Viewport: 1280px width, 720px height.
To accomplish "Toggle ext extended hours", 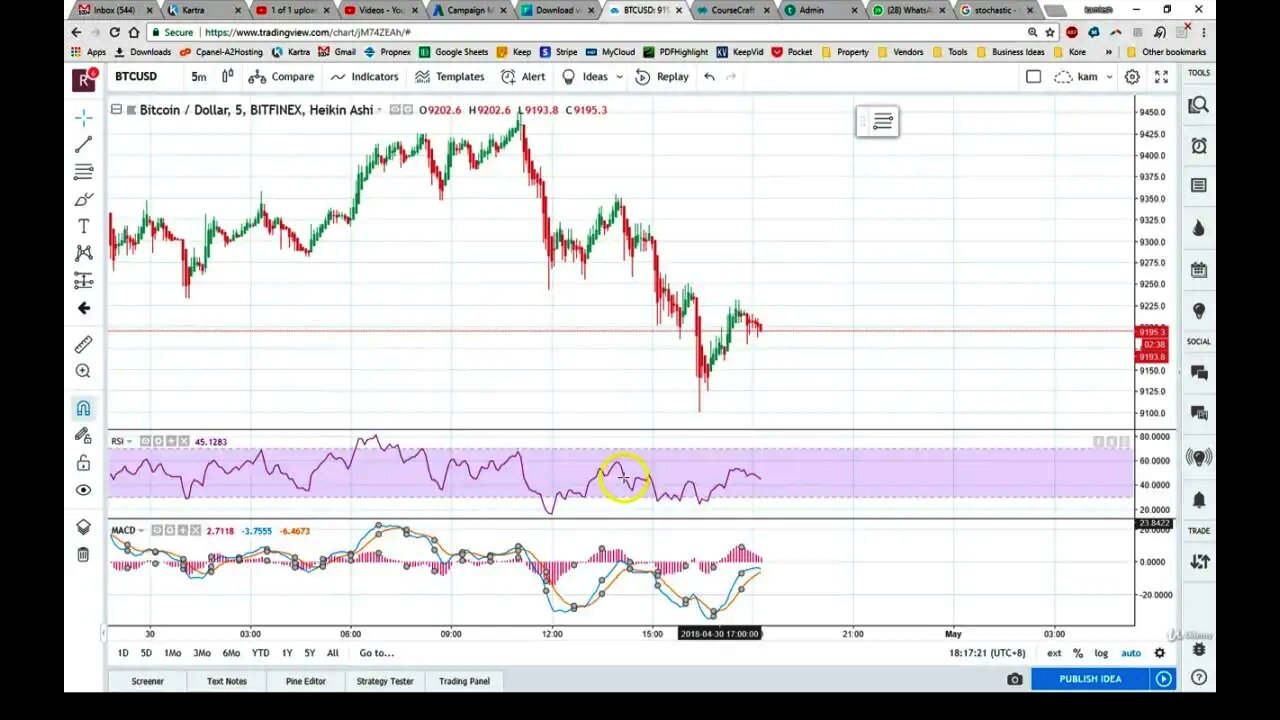I will pos(1054,653).
